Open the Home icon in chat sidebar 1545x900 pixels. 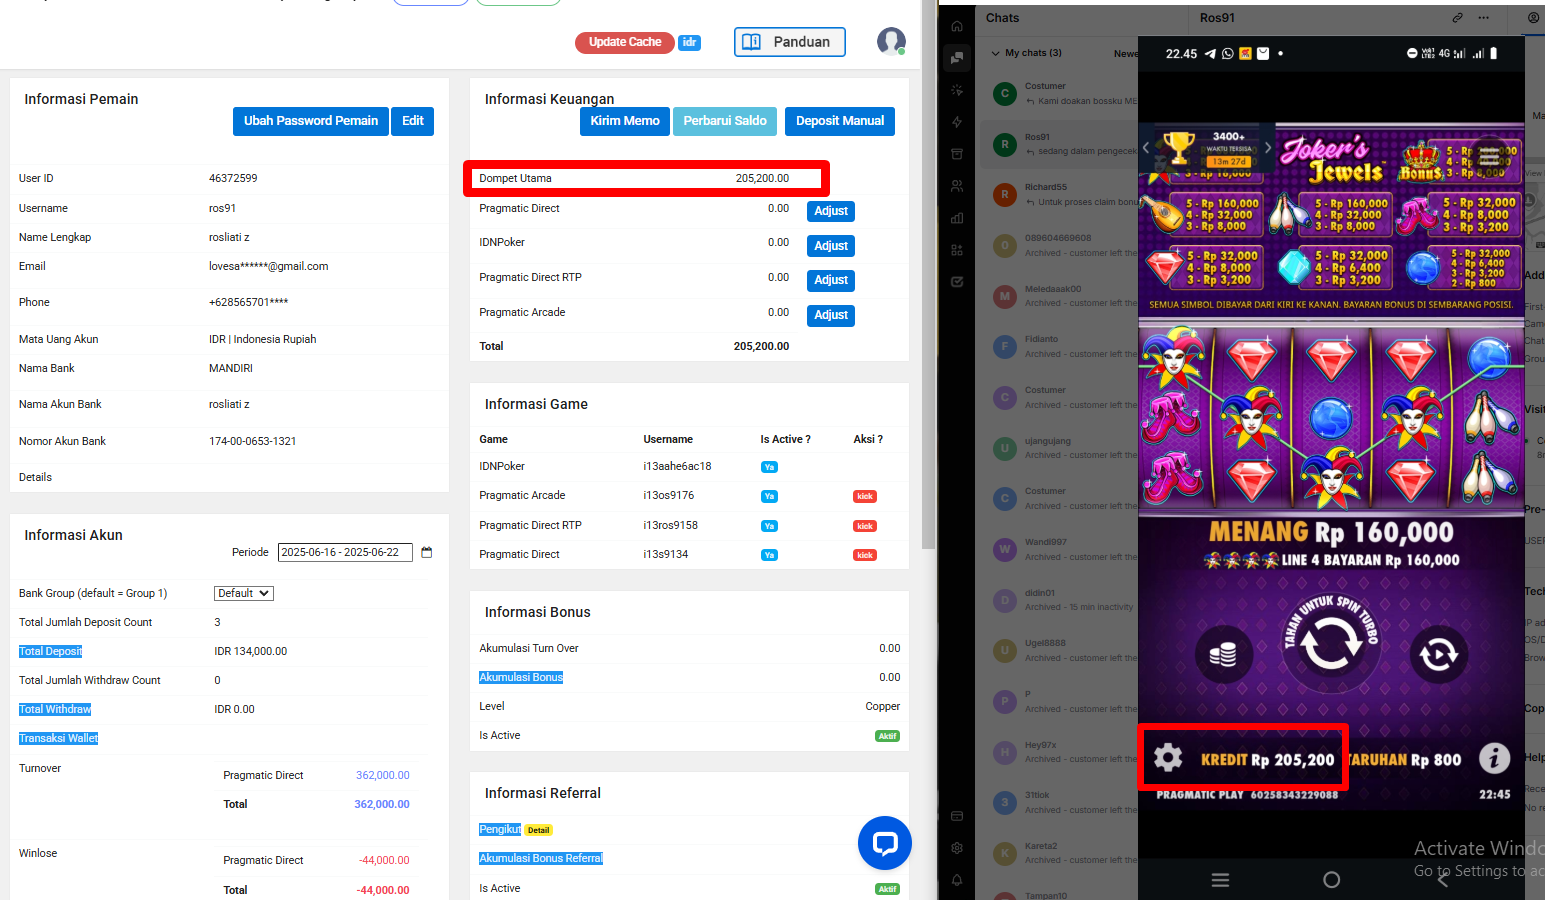coord(957,26)
